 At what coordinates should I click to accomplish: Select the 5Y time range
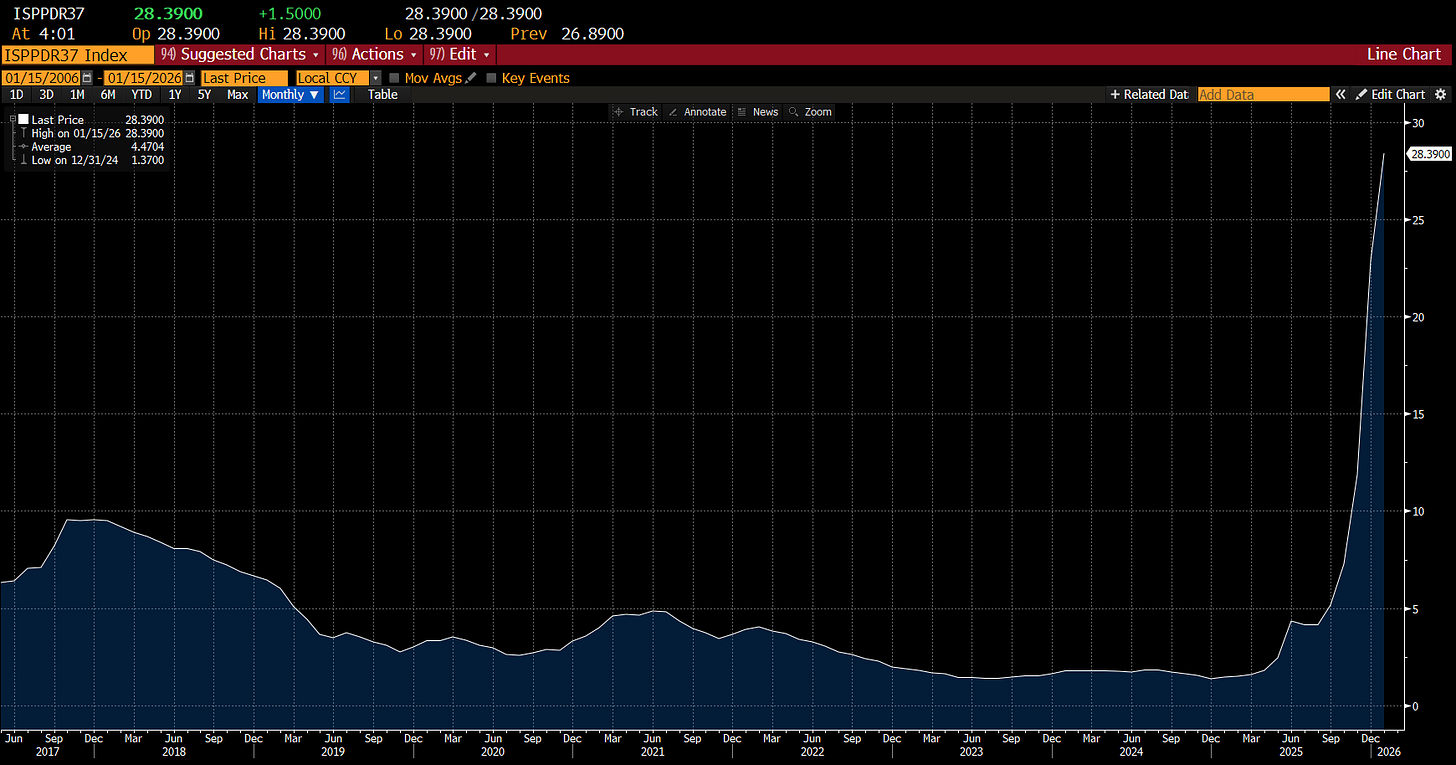click(x=204, y=95)
